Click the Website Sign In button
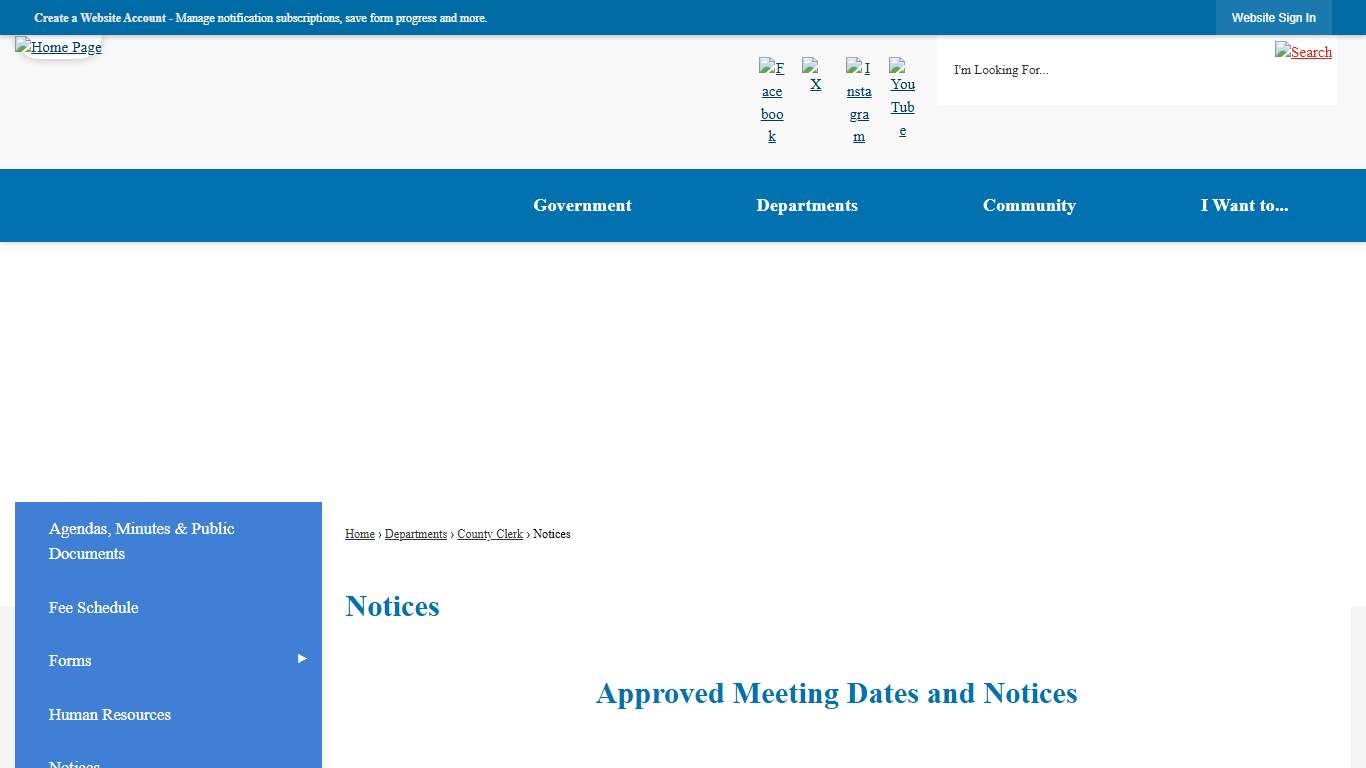This screenshot has height=768, width=1366. click(1274, 17)
